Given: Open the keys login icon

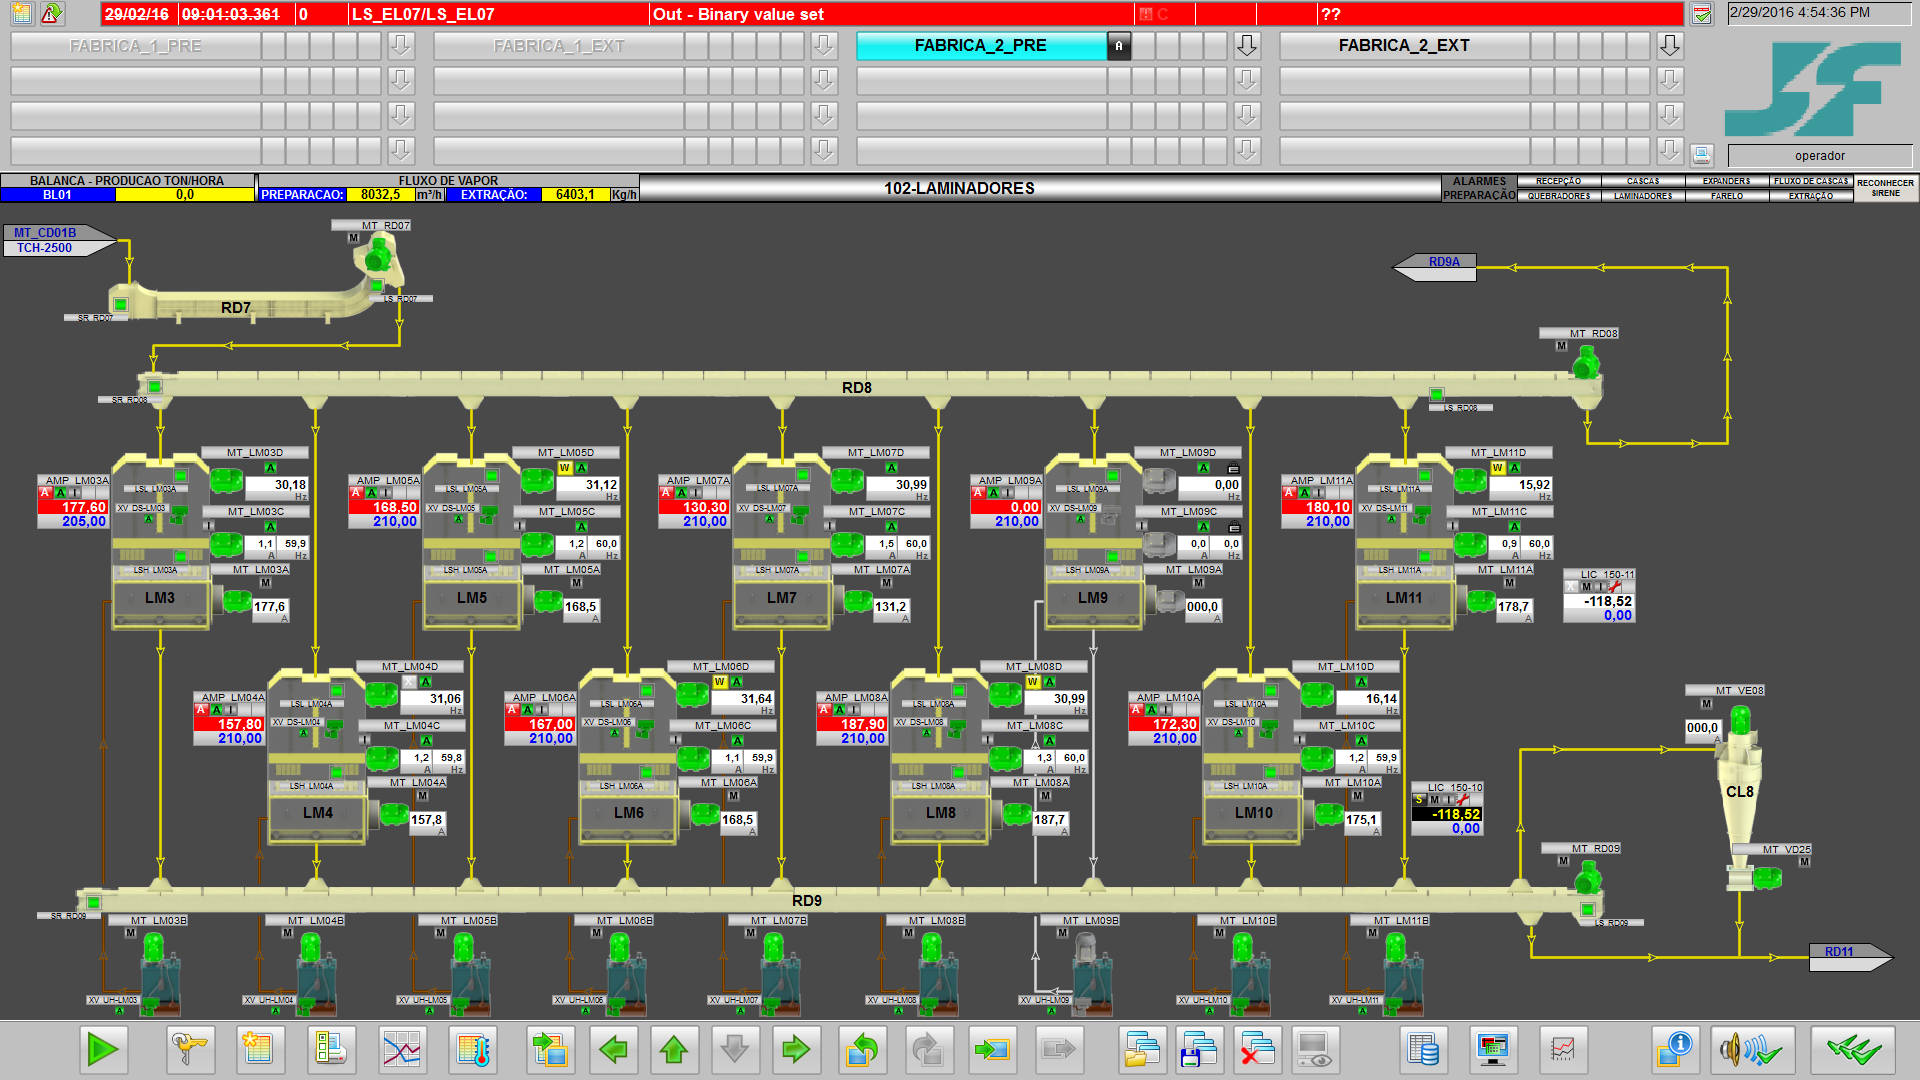Looking at the screenshot, I should [x=189, y=1050].
